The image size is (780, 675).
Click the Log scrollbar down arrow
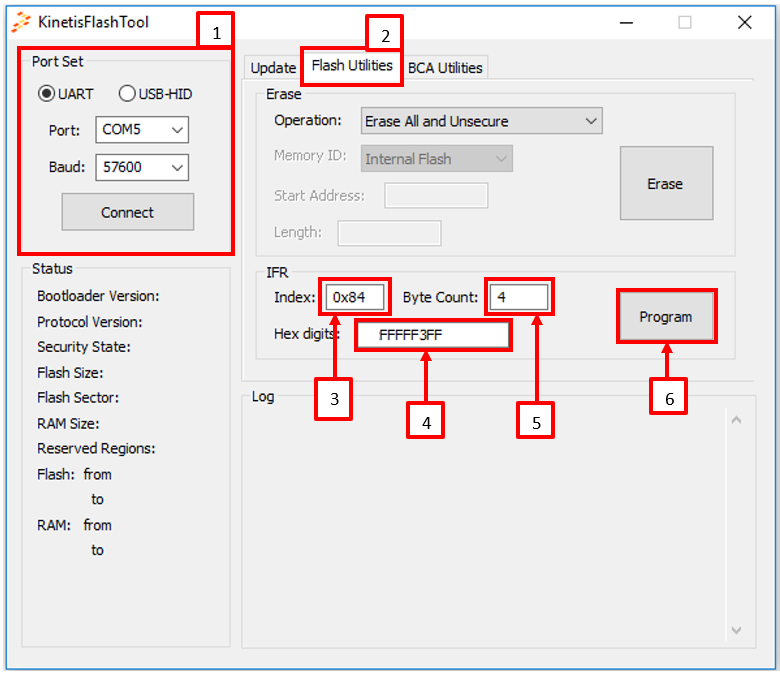point(737,630)
